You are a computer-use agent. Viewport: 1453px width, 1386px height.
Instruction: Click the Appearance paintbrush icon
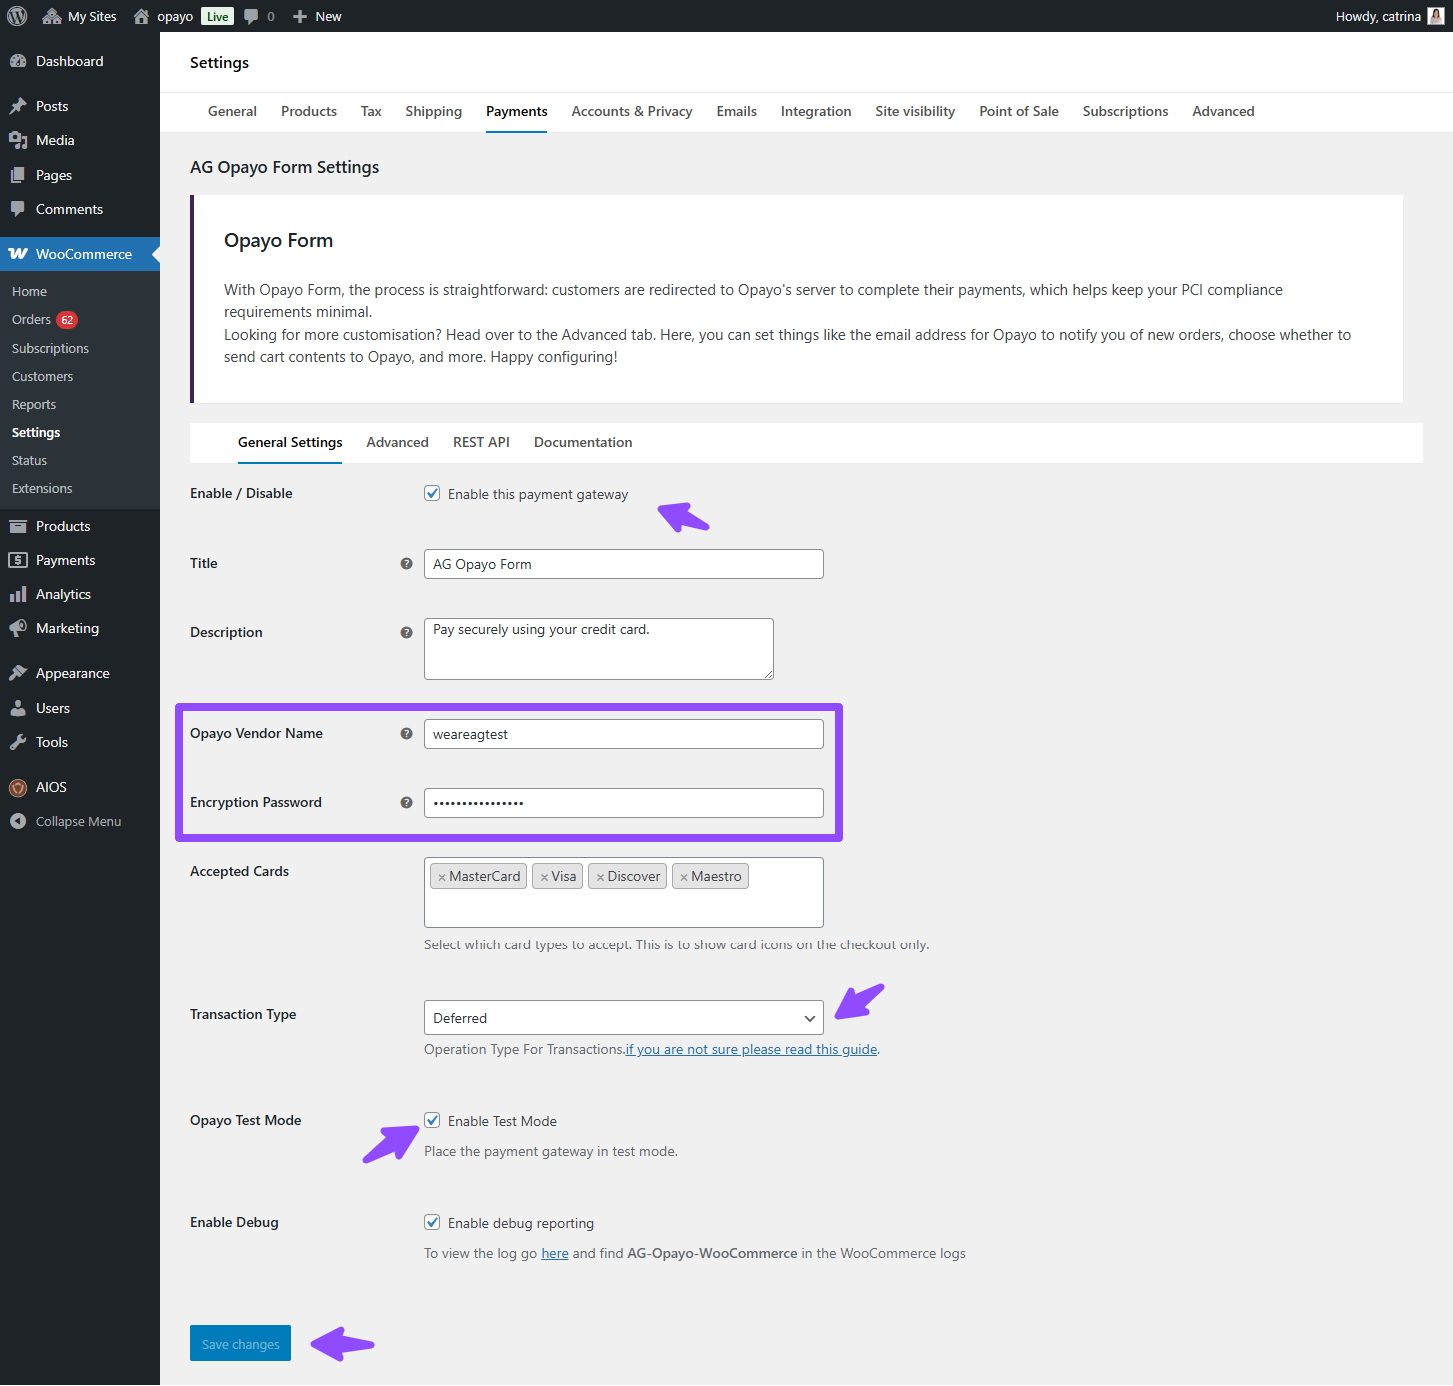[18, 673]
